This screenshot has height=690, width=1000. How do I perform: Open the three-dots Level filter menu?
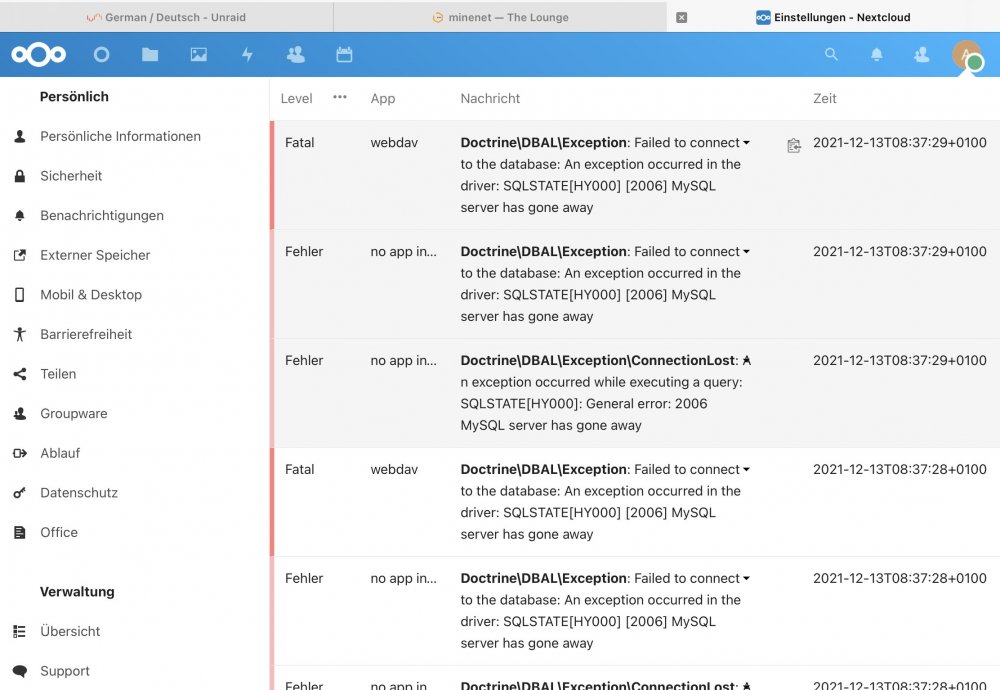click(x=340, y=97)
